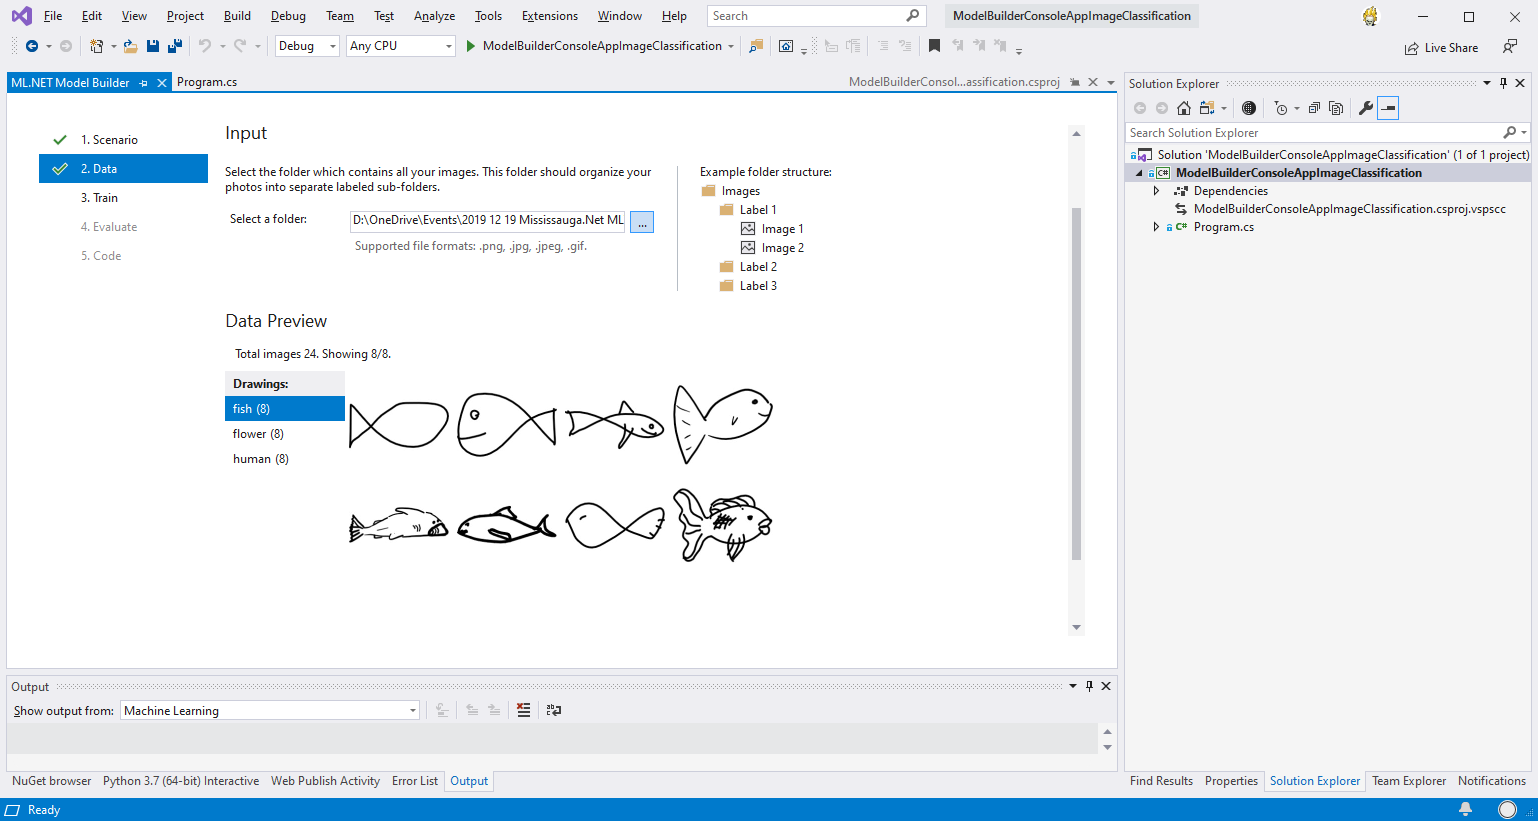This screenshot has width=1538, height=821.
Task: Toggle Preview Selected Items in Solution Explorer
Action: (x=1388, y=108)
